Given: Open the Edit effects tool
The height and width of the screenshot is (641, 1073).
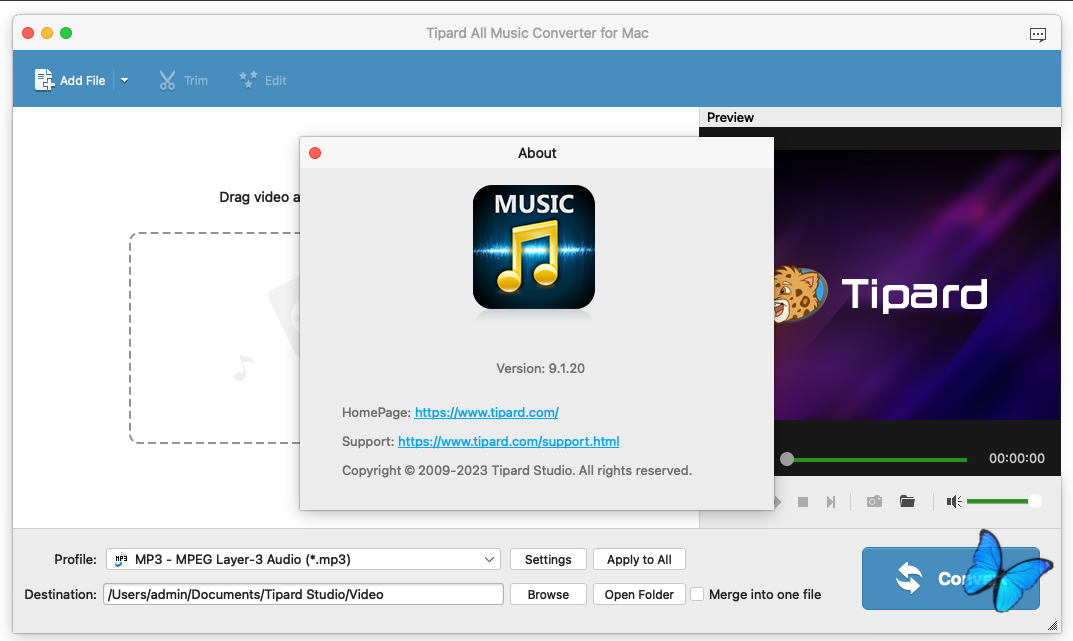Looking at the screenshot, I should click(263, 80).
